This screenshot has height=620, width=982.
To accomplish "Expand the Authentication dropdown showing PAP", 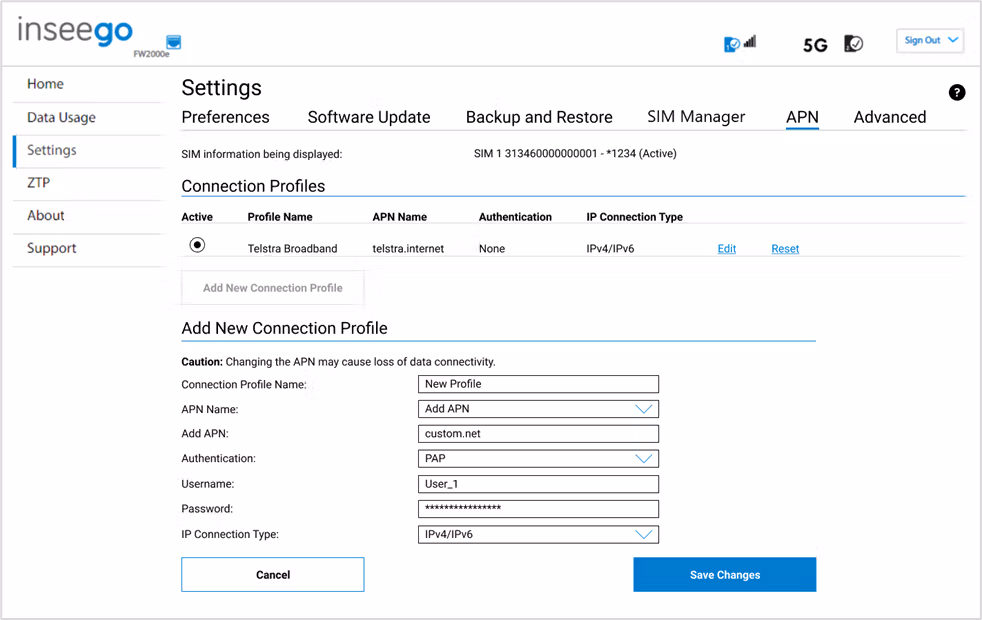I will coord(538,458).
